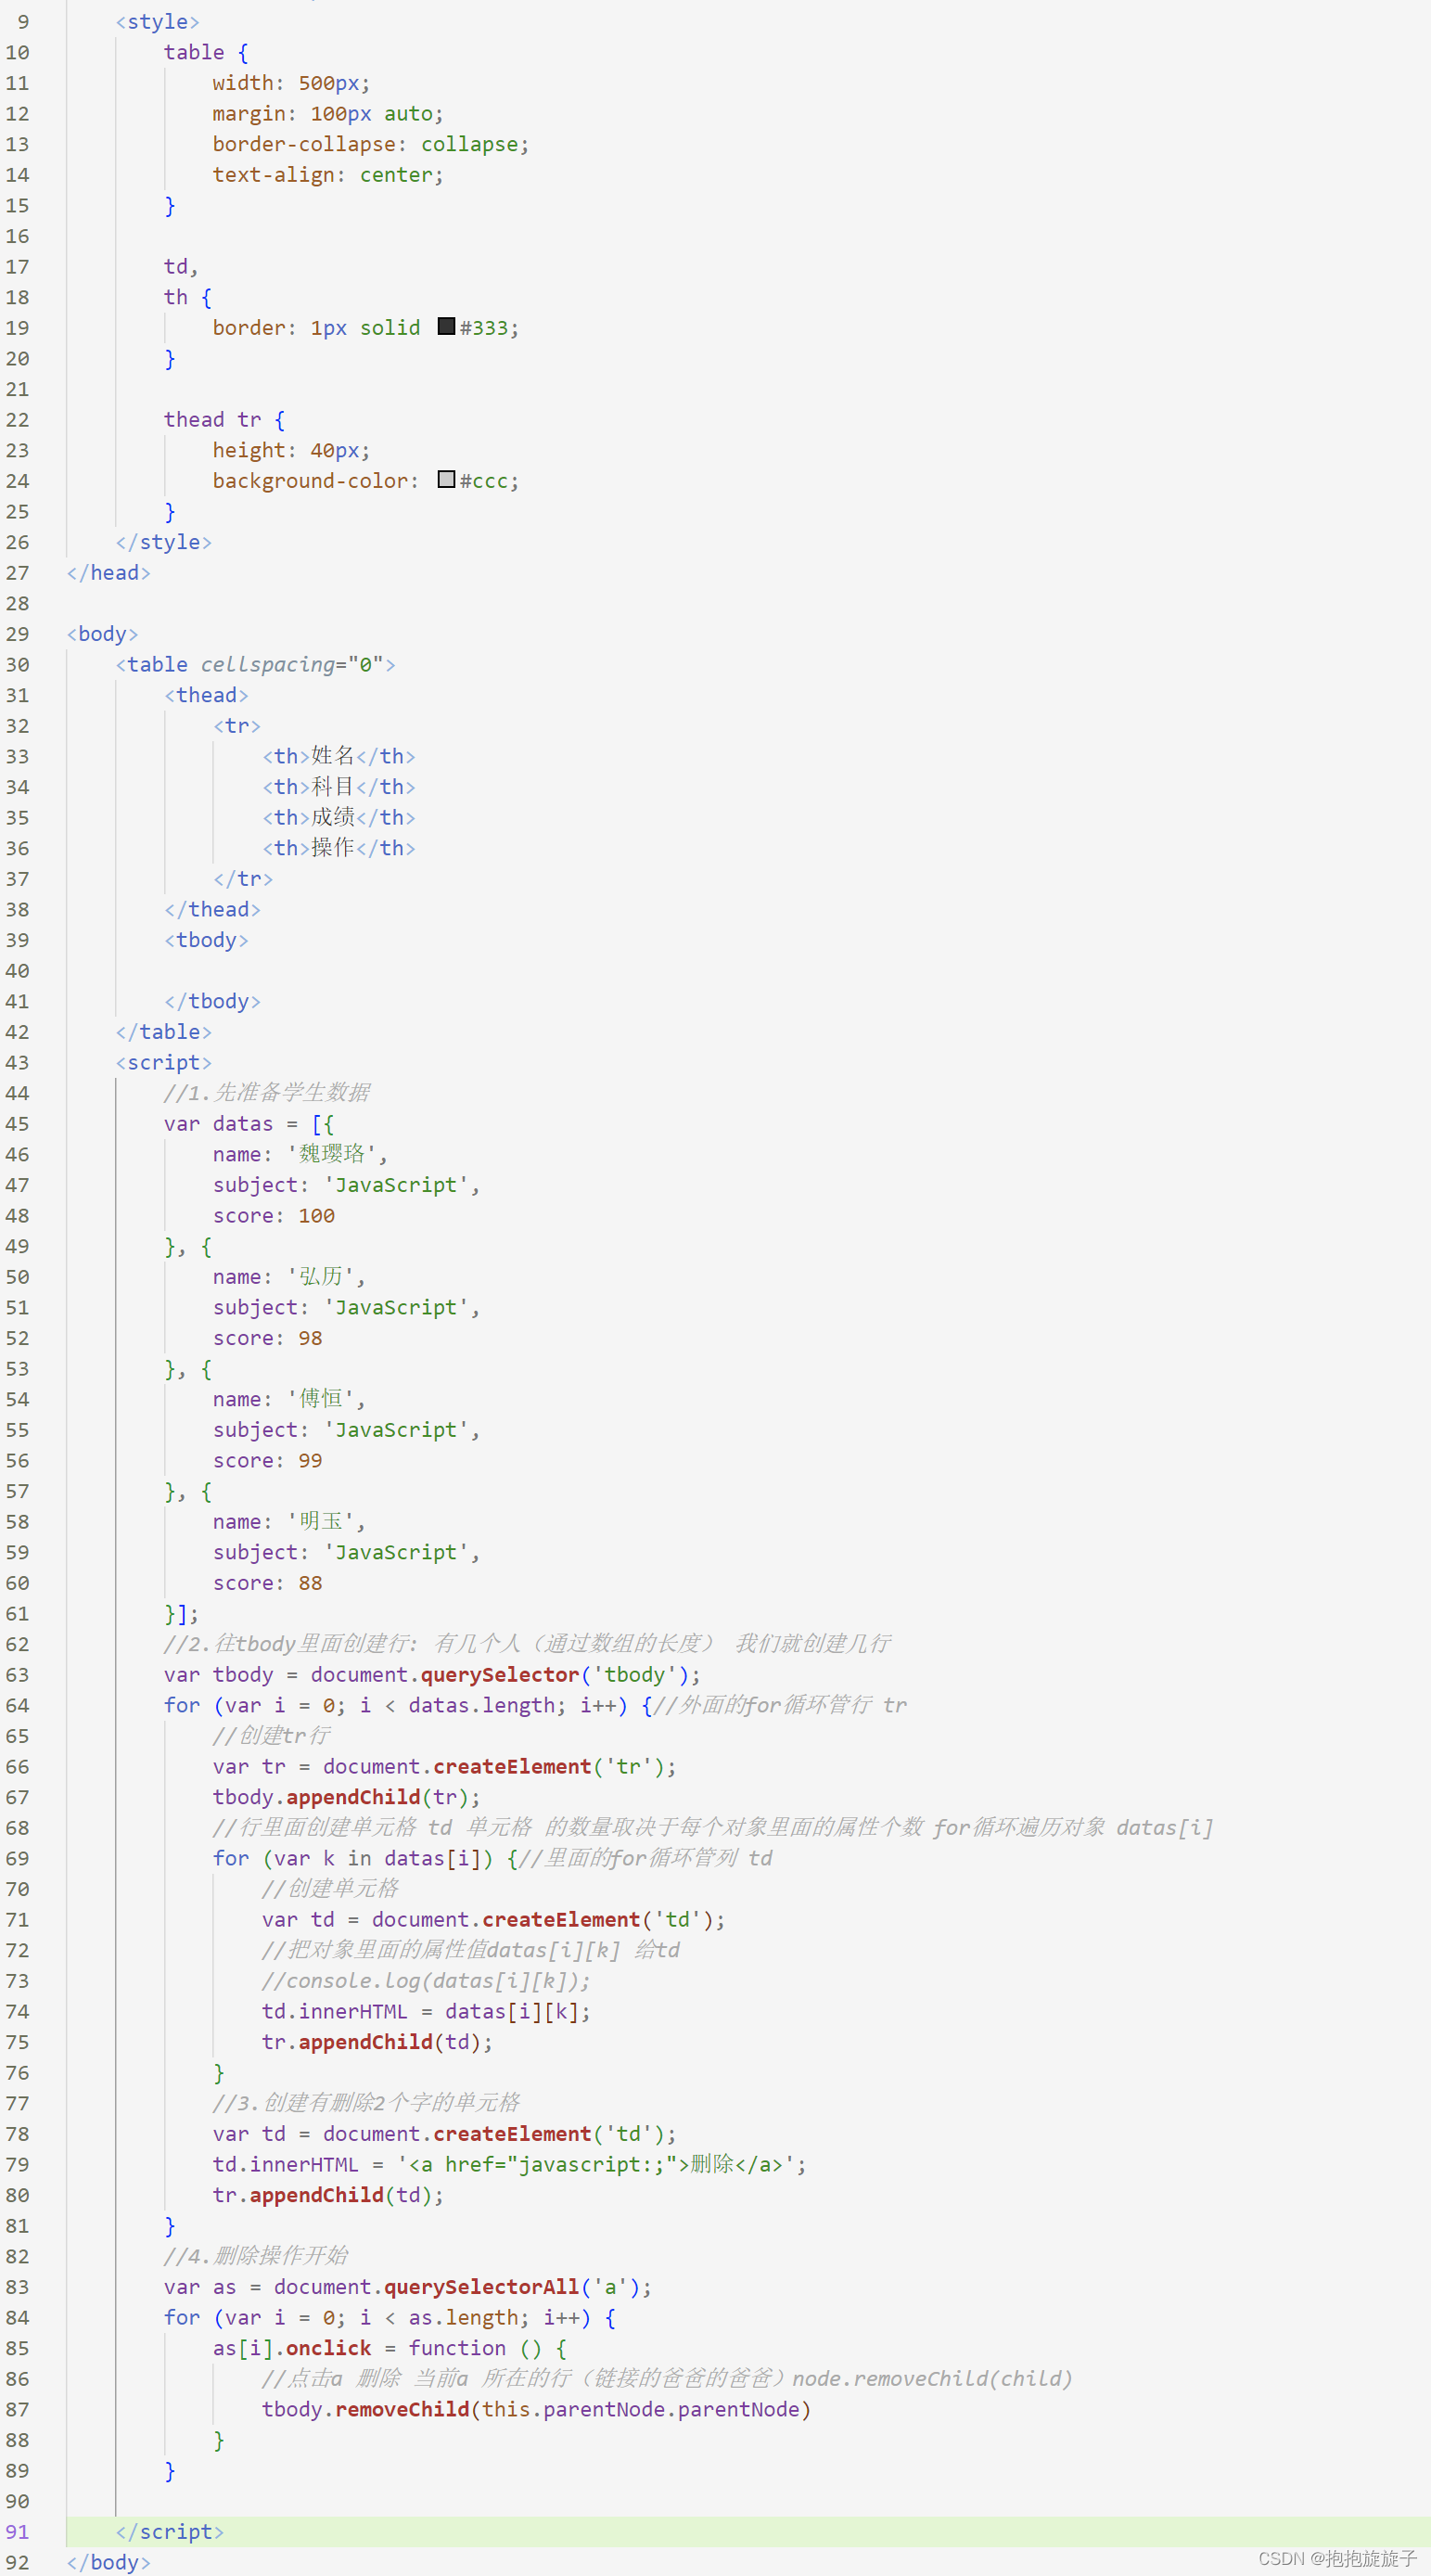Click line number 91 in the gutter
Image resolution: width=1431 pixels, height=2576 pixels.
tap(17, 2531)
